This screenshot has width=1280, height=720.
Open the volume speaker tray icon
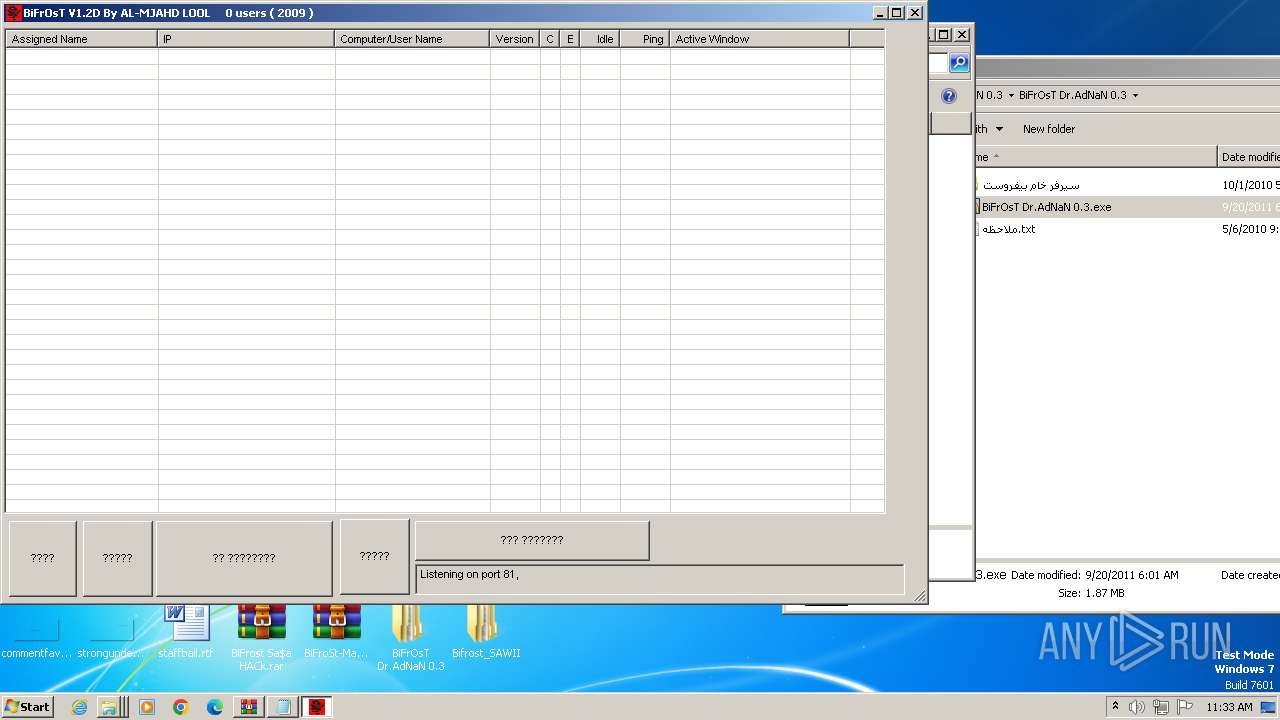click(1137, 707)
